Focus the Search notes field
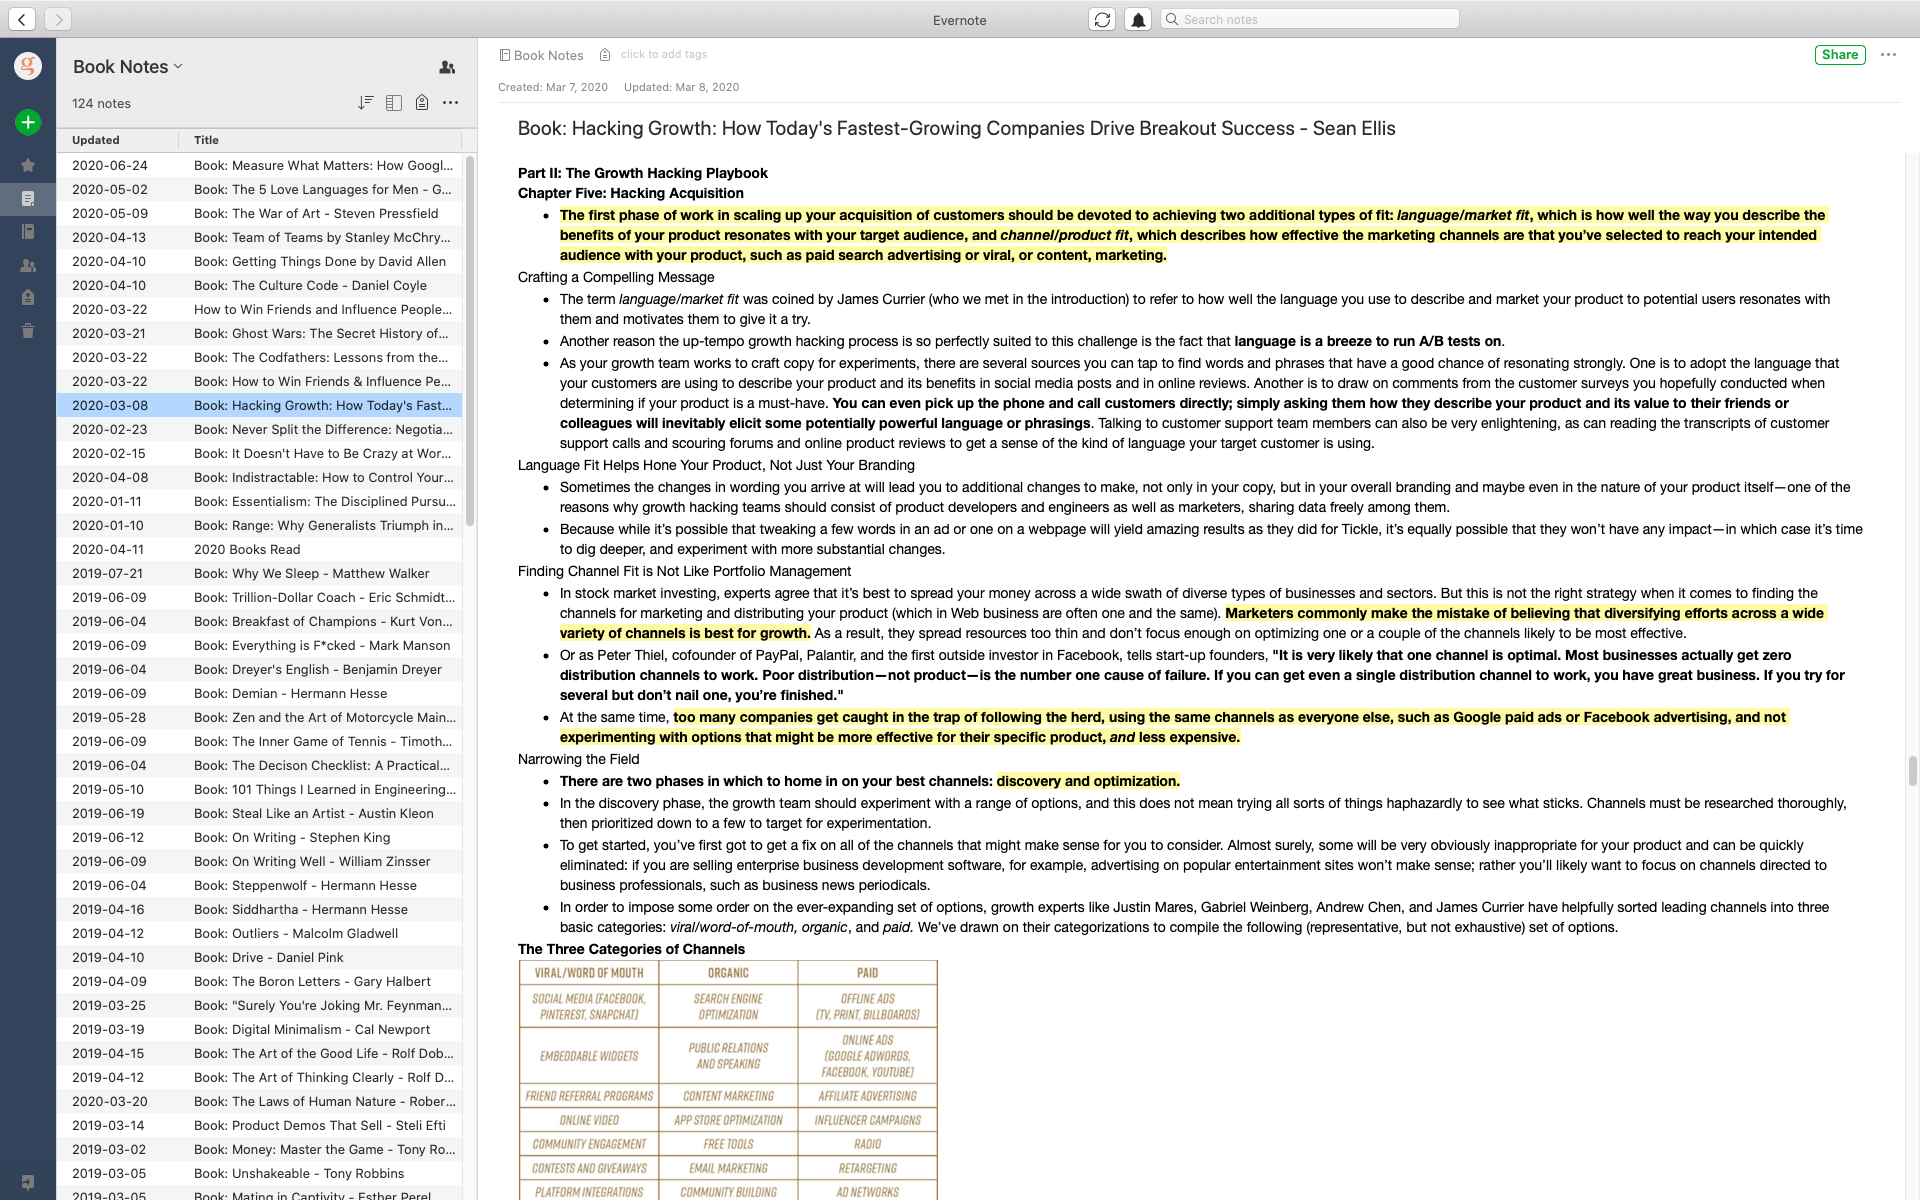The height and width of the screenshot is (1200, 1920). coord(1310,19)
